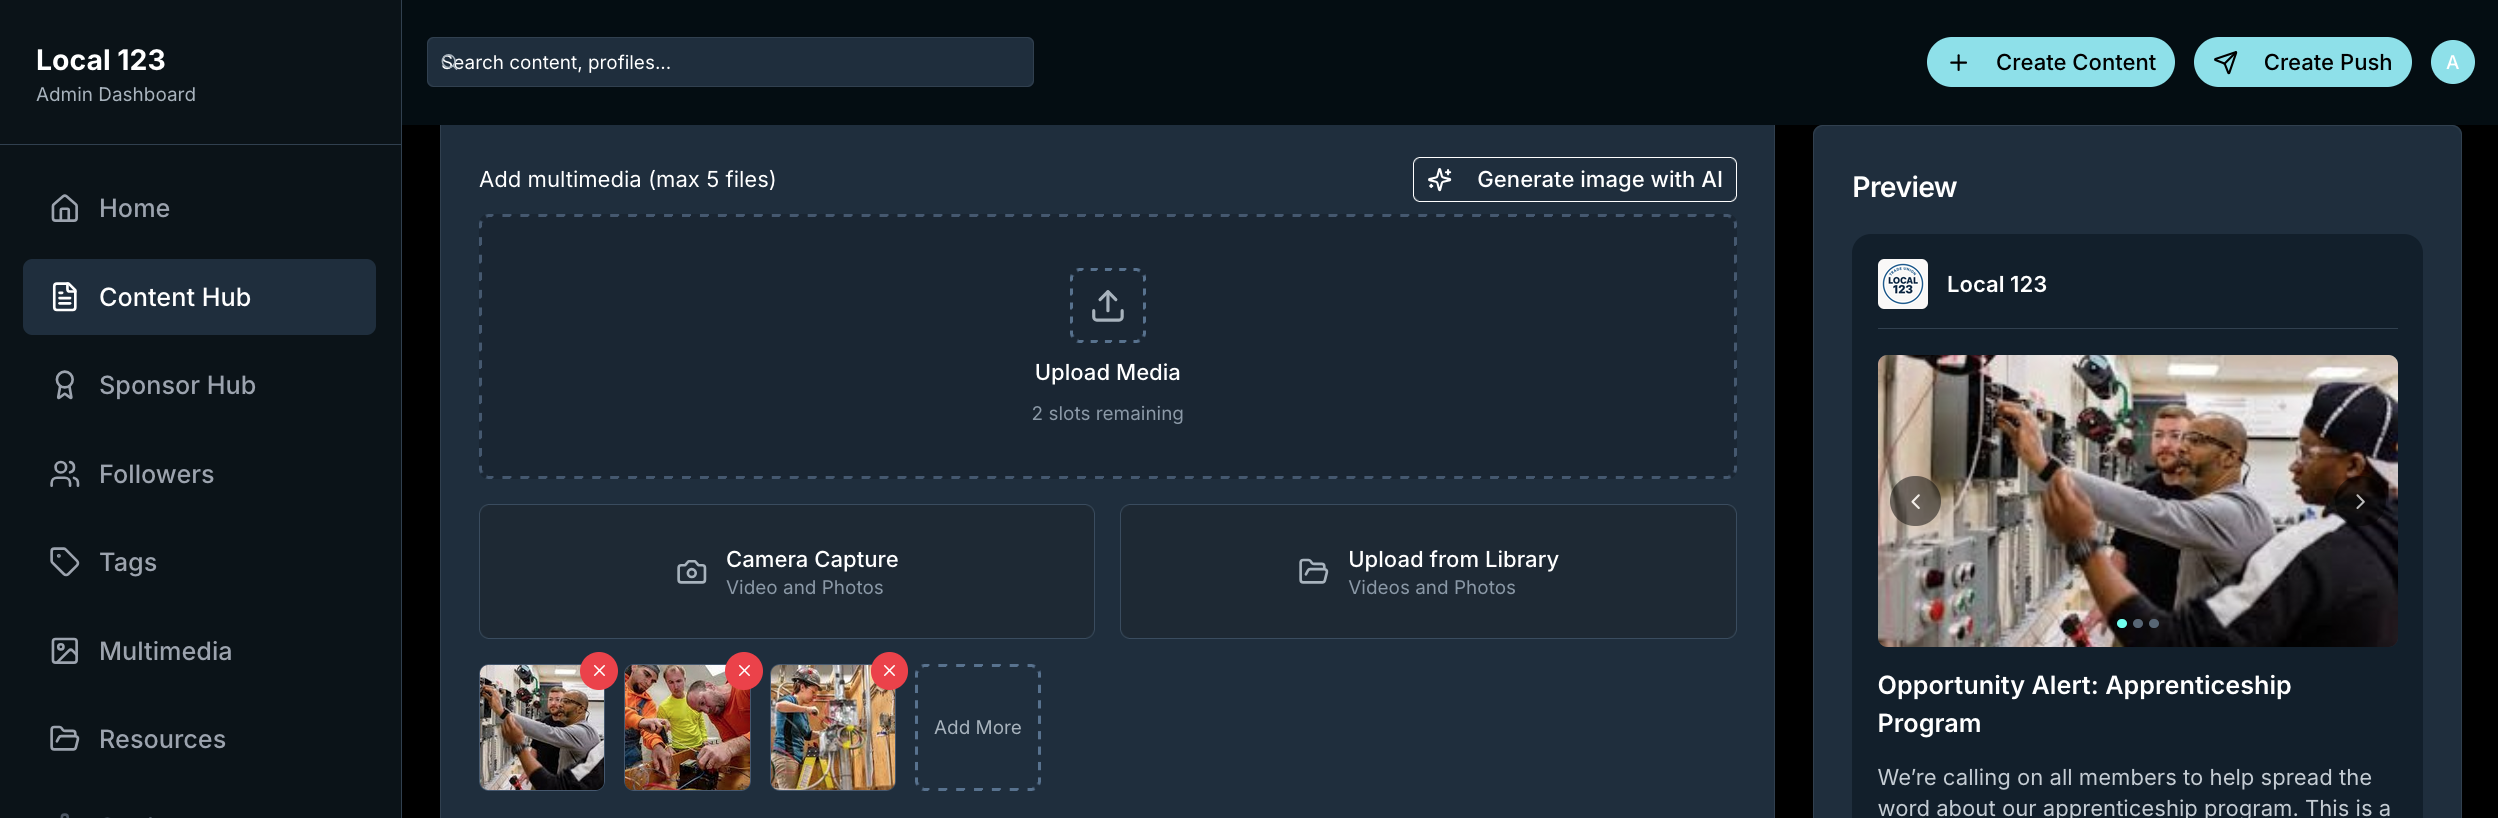
Task: Open the Resources folder icon
Action: click(65, 739)
